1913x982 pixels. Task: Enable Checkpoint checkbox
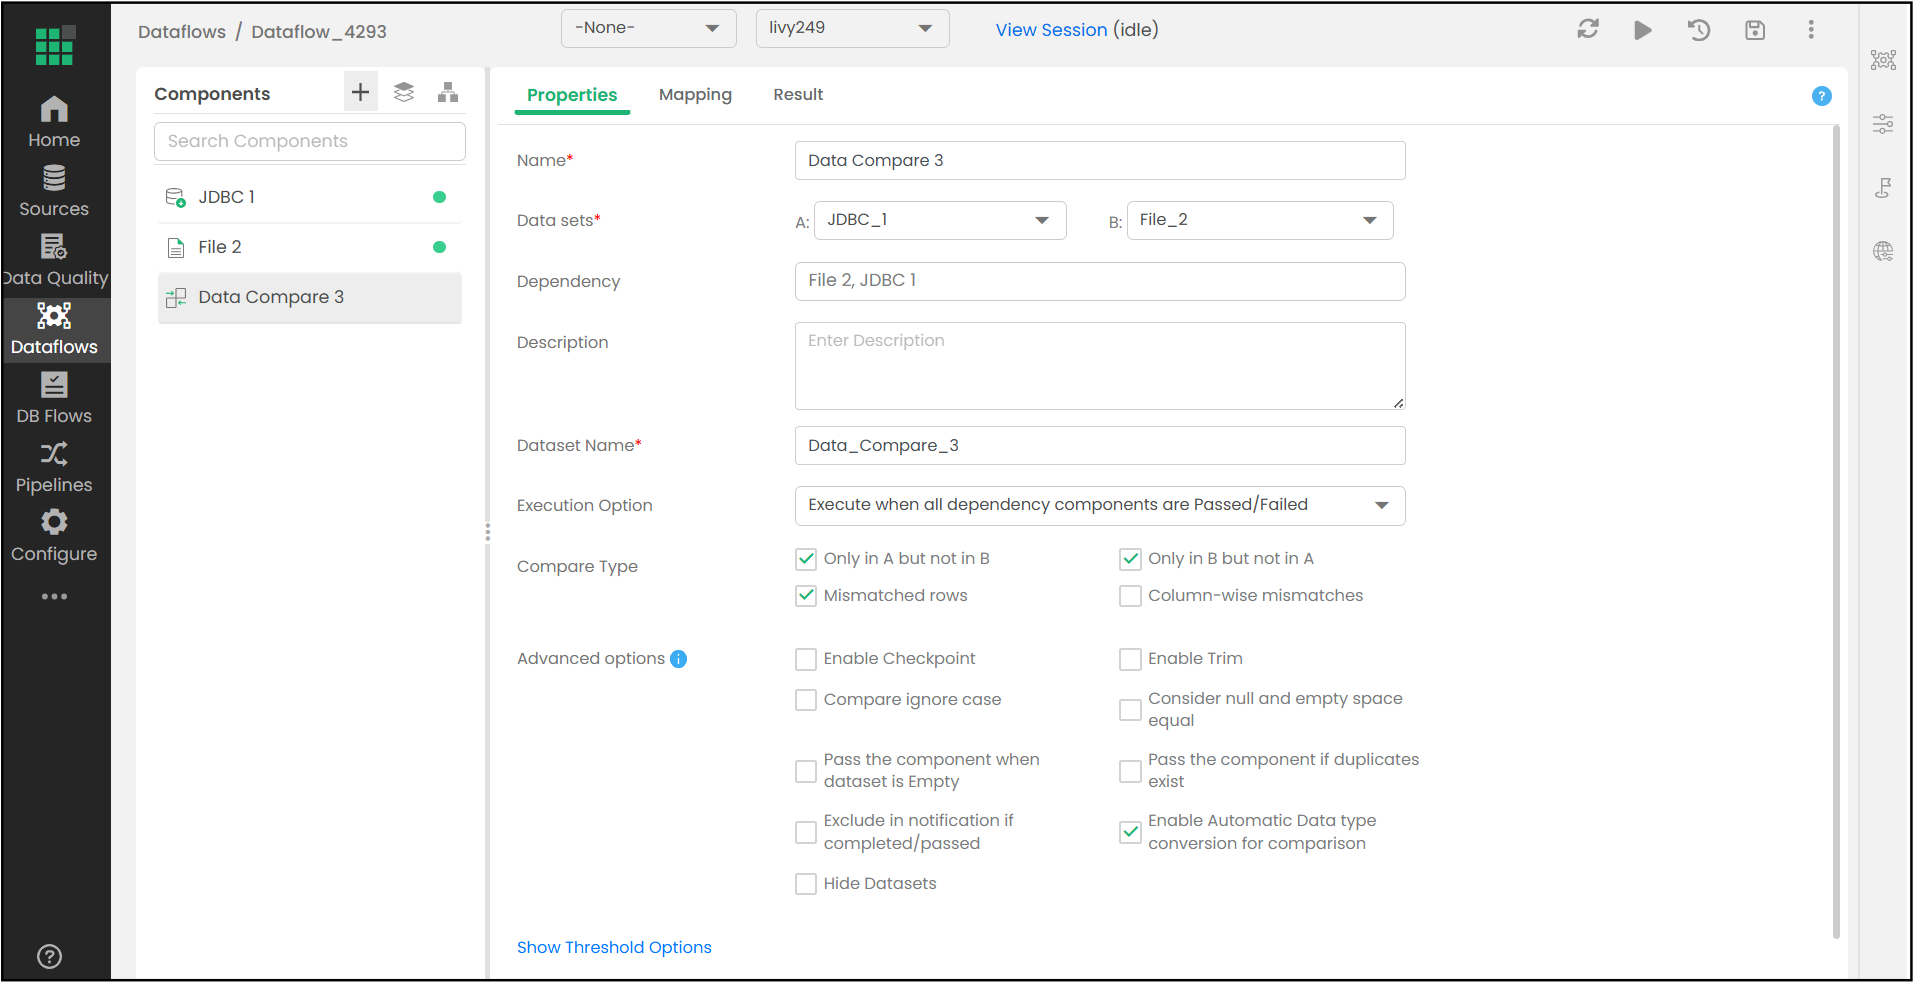point(806,659)
